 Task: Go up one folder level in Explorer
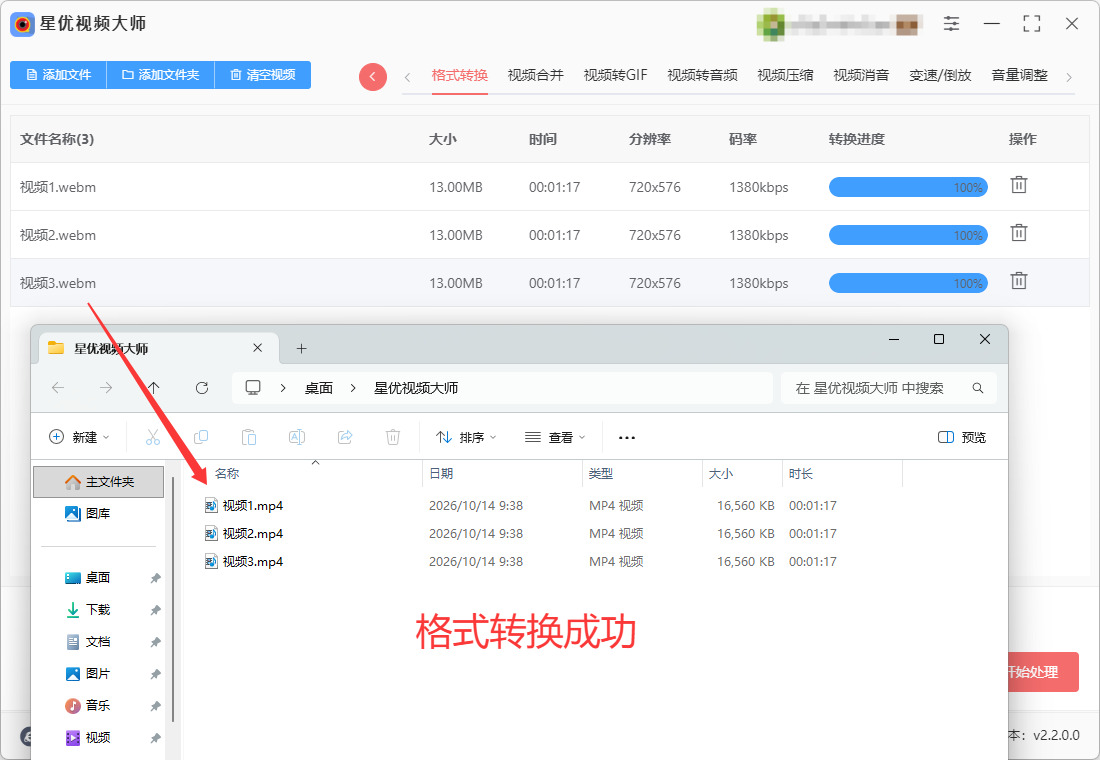(x=154, y=388)
